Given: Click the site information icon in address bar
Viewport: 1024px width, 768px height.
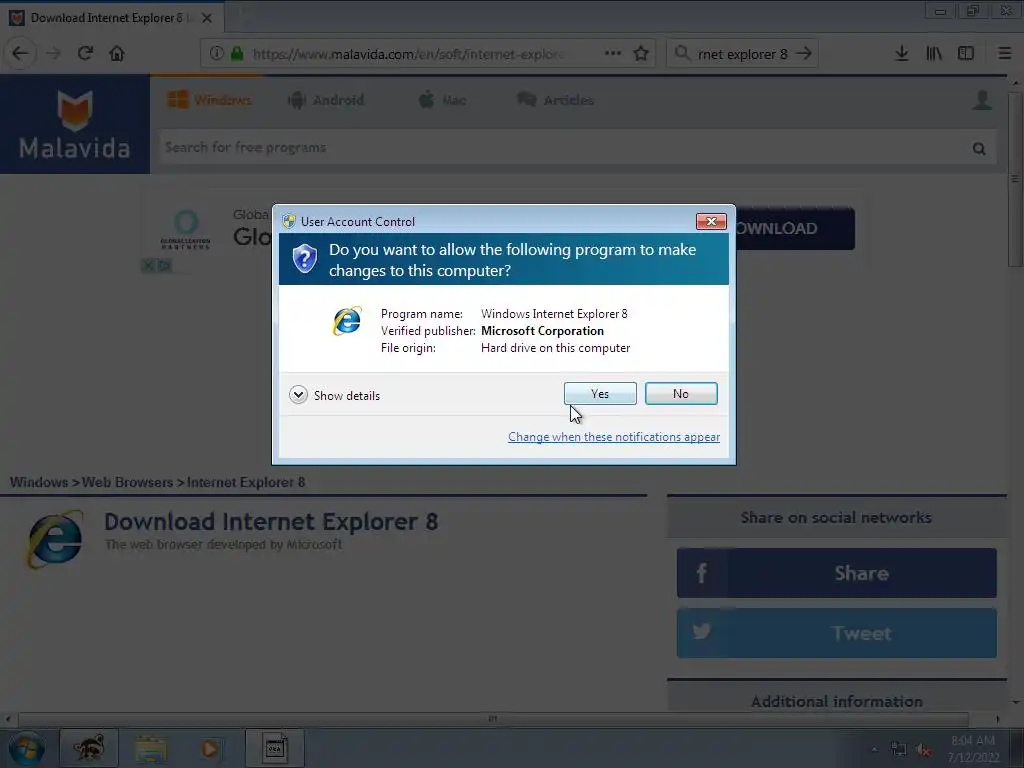Looking at the screenshot, I should point(216,54).
